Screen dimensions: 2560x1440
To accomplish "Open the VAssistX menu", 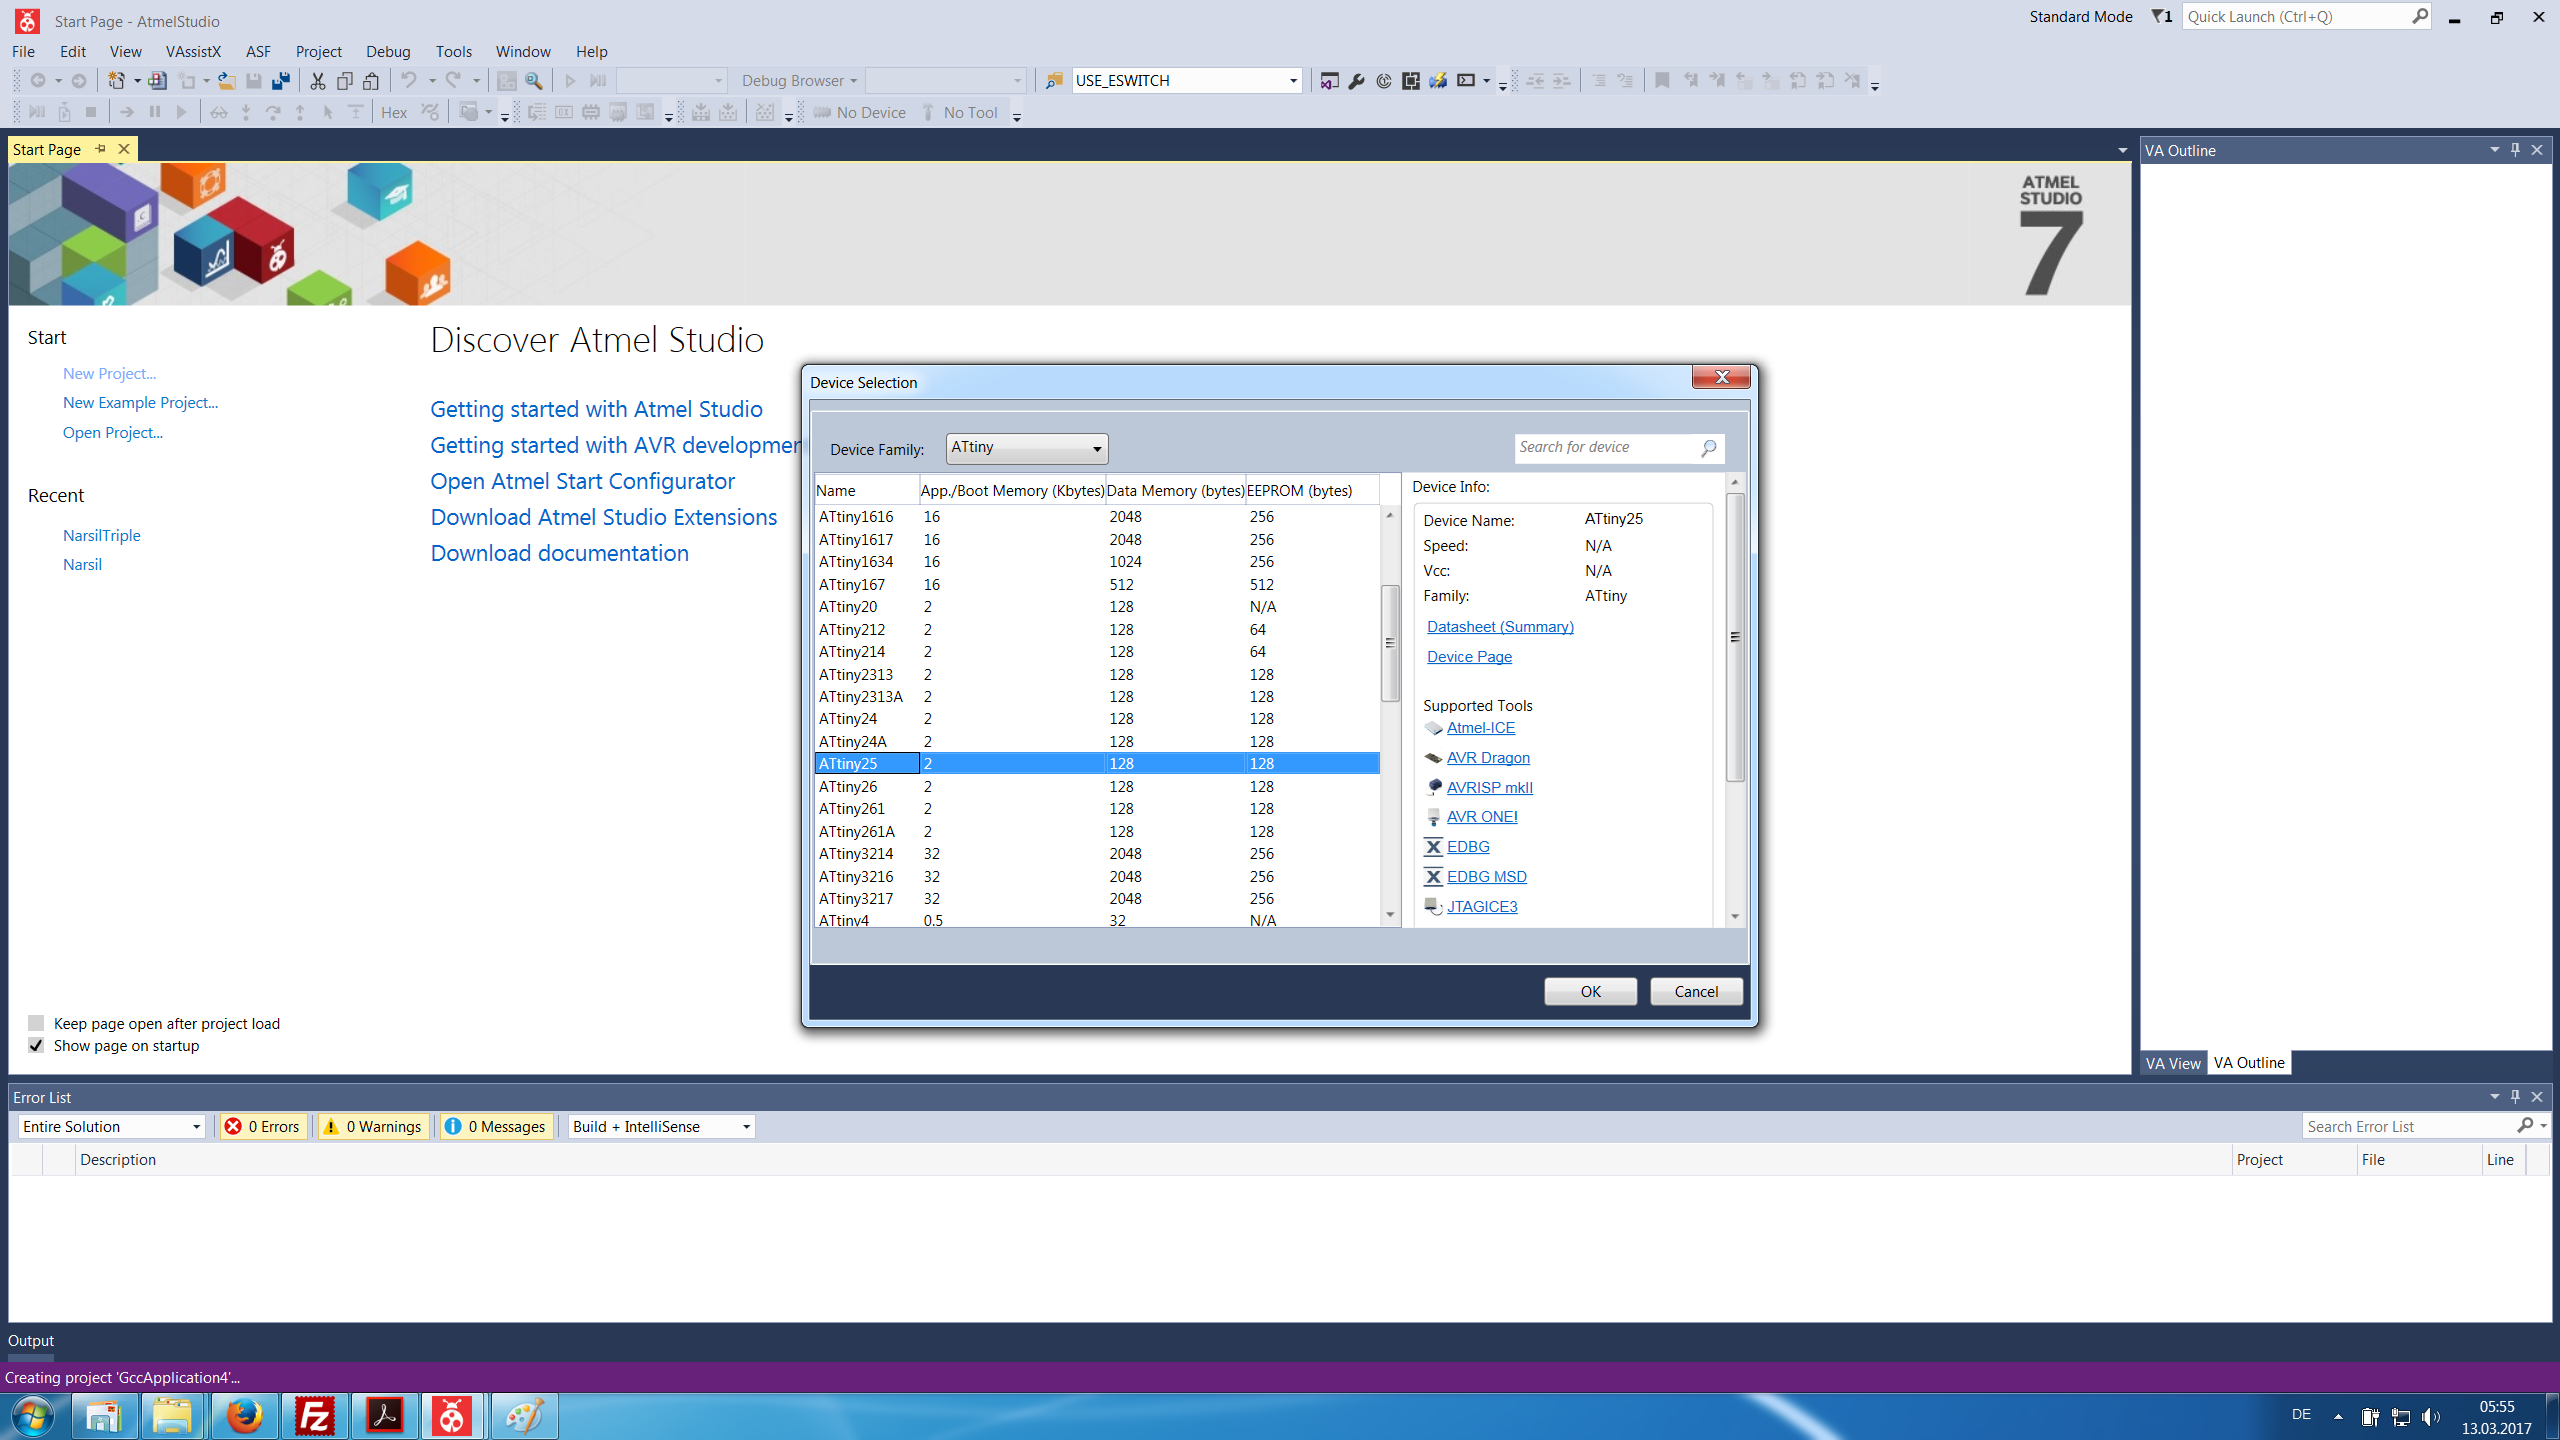I will tap(193, 51).
